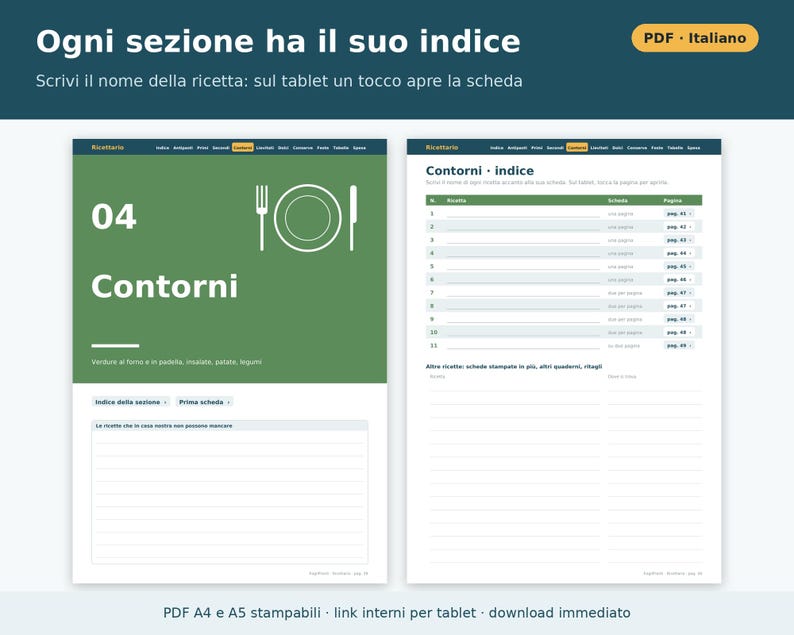Viewport: 794px width, 635px height.
Task: Click the 'Pagina' column header
Action: coord(672,201)
